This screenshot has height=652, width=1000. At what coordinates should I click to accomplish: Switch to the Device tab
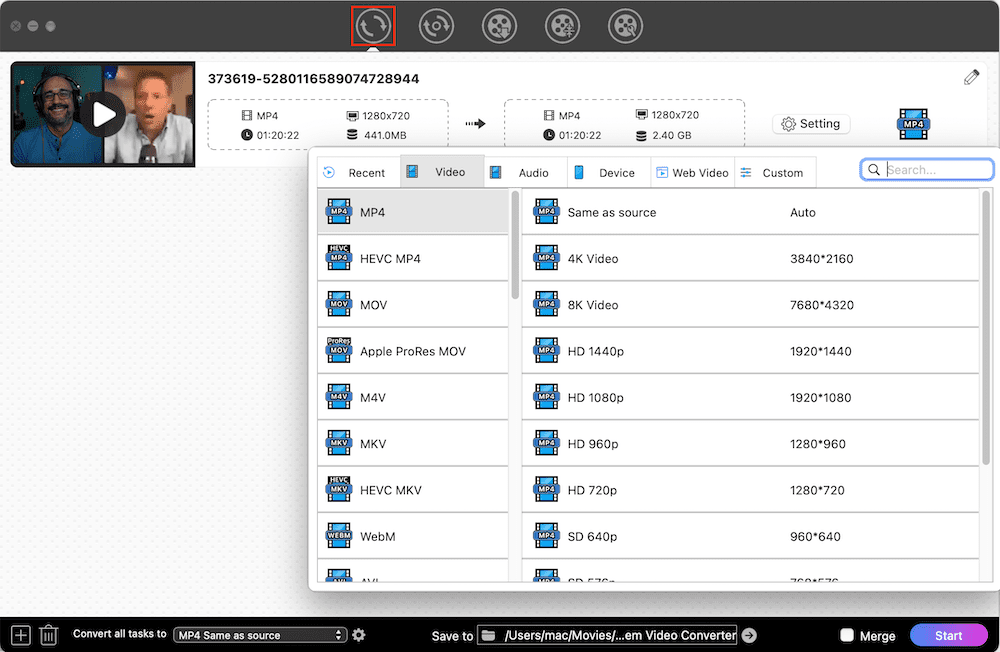(609, 172)
